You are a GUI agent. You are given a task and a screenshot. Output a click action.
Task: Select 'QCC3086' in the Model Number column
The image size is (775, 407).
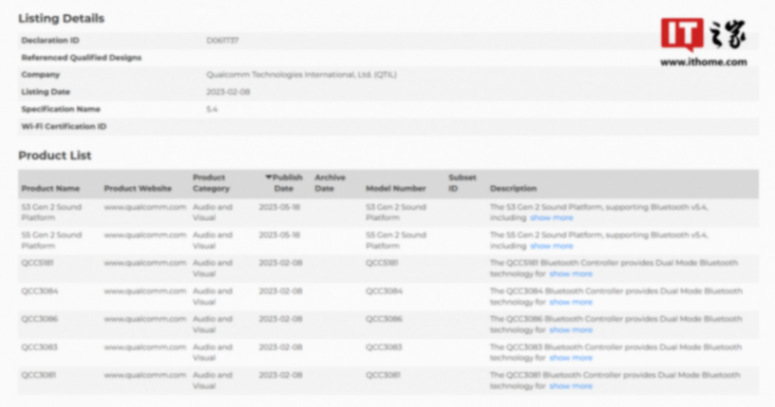(384, 319)
